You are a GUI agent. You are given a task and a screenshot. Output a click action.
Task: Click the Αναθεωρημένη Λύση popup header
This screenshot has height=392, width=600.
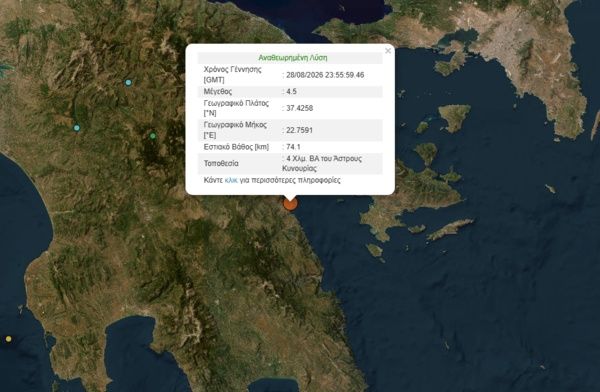[293, 58]
